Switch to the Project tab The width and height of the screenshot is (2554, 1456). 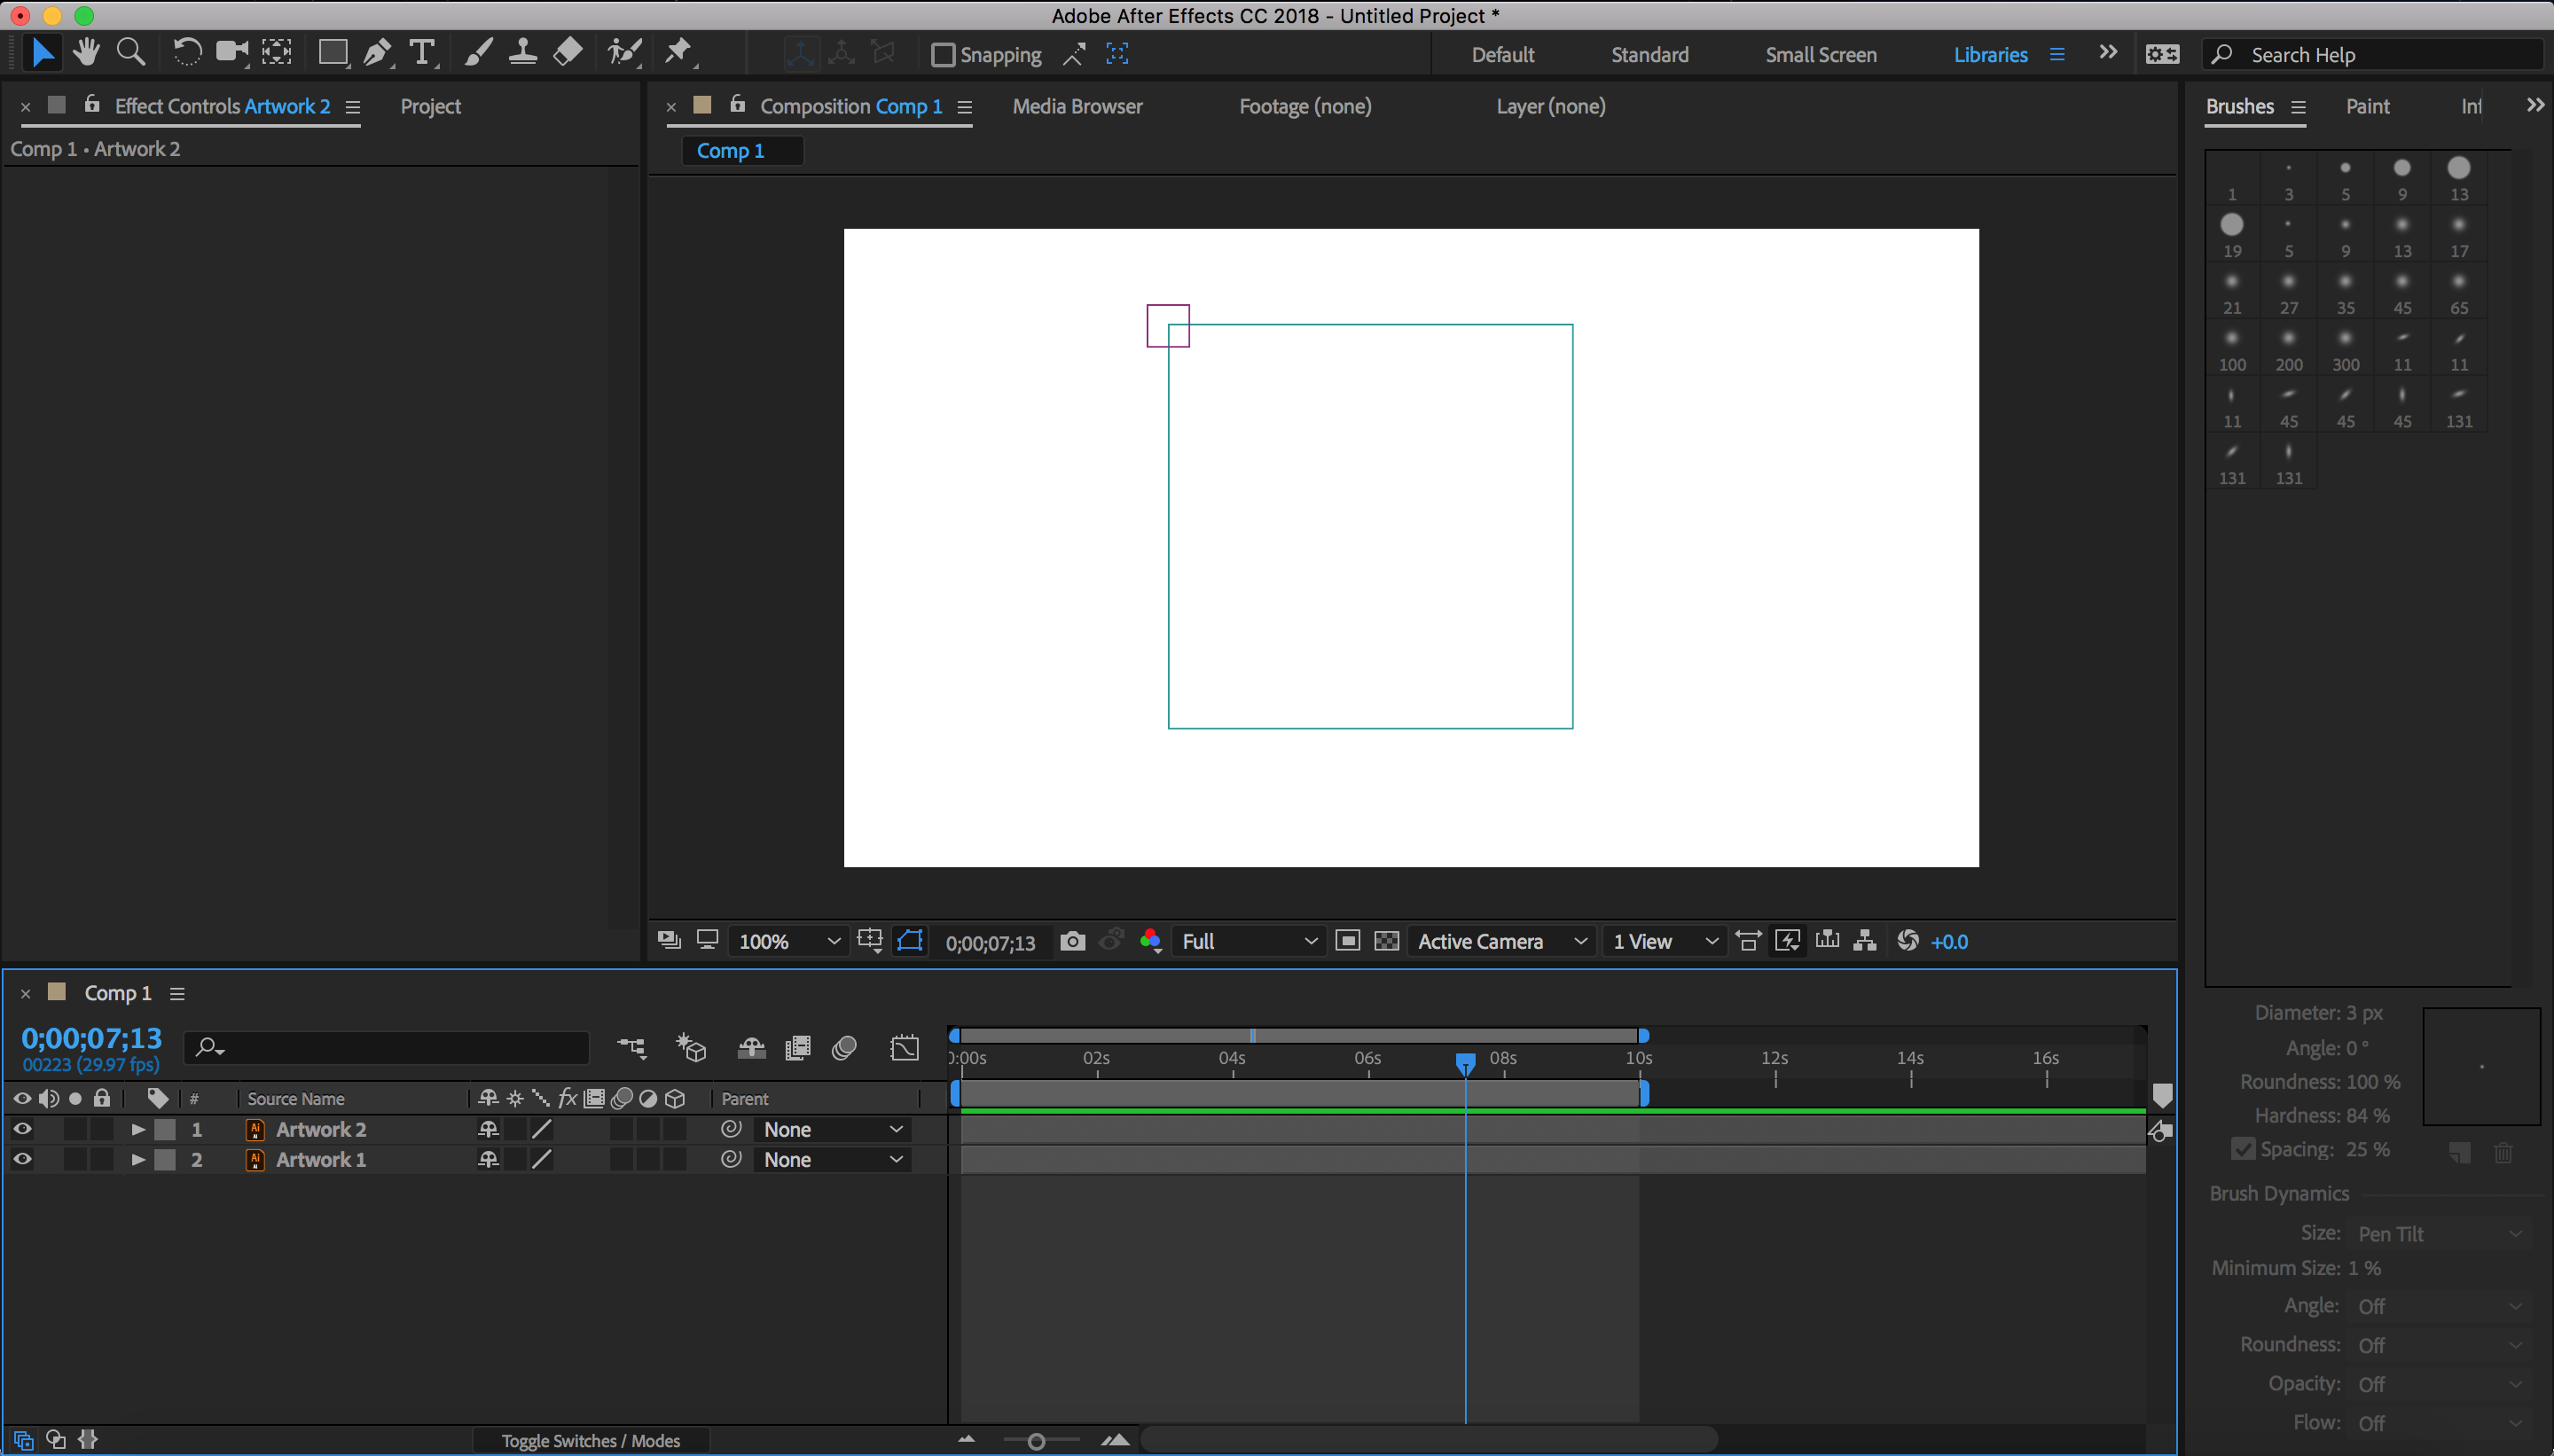pyautogui.click(x=430, y=106)
